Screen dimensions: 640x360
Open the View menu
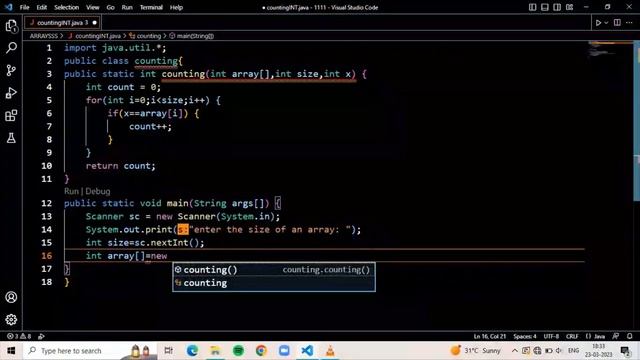click(x=93, y=7)
